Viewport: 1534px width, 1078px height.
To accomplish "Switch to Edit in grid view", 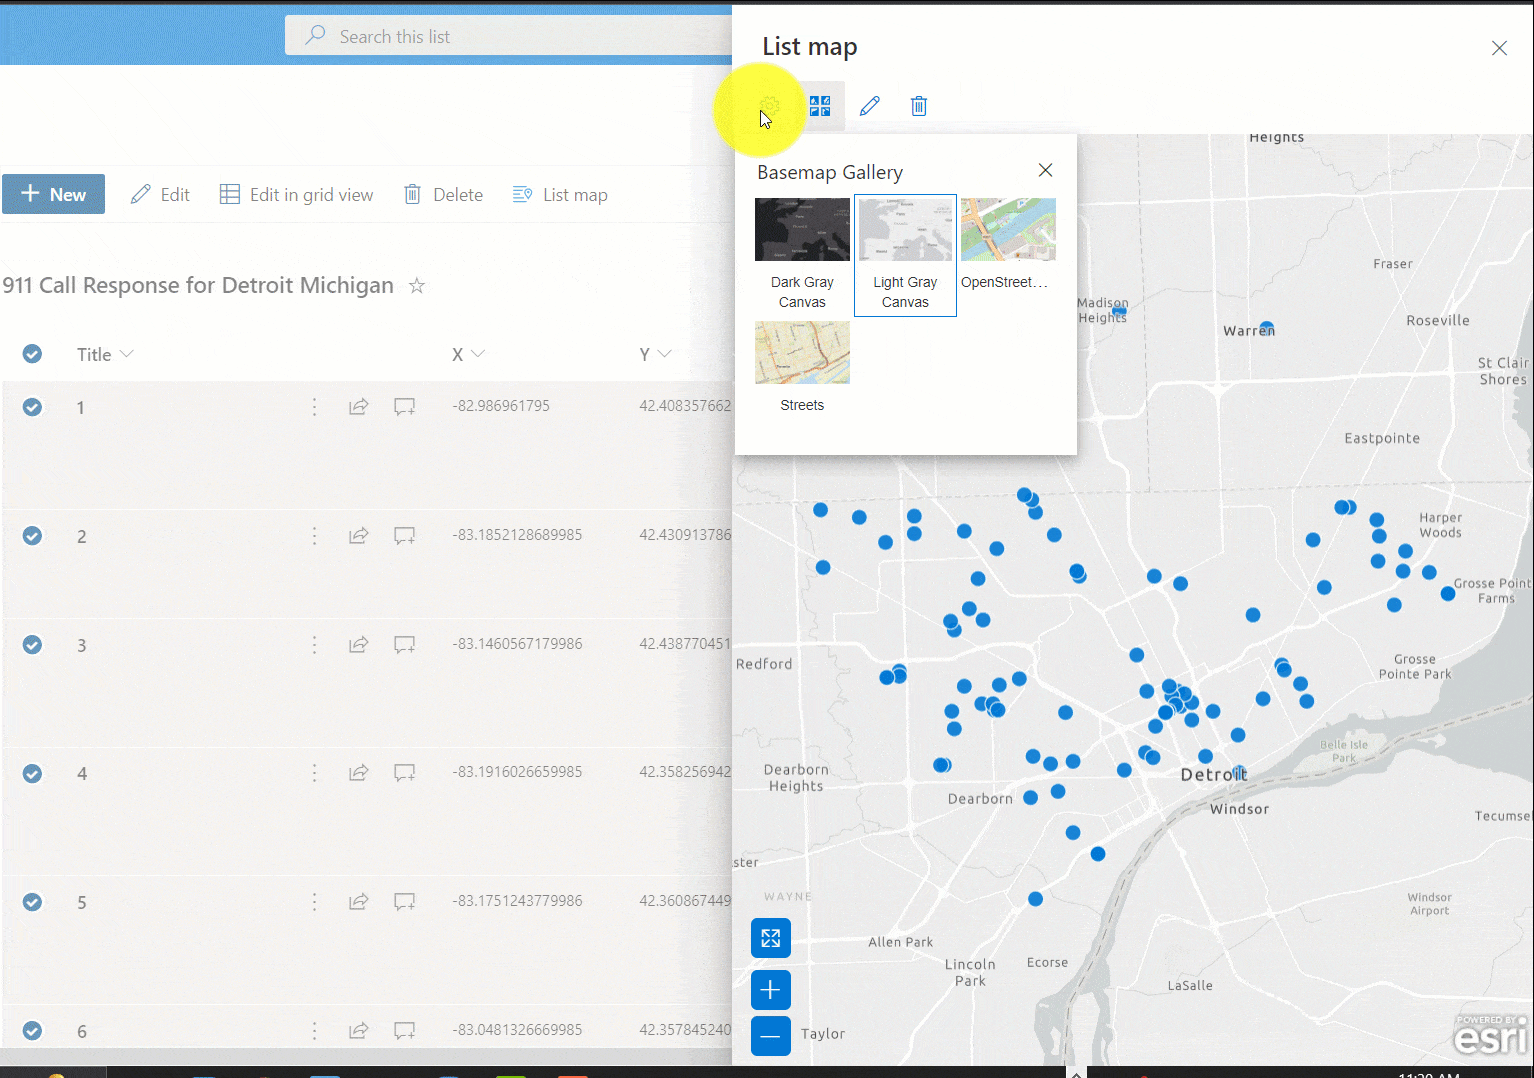I will click(297, 194).
